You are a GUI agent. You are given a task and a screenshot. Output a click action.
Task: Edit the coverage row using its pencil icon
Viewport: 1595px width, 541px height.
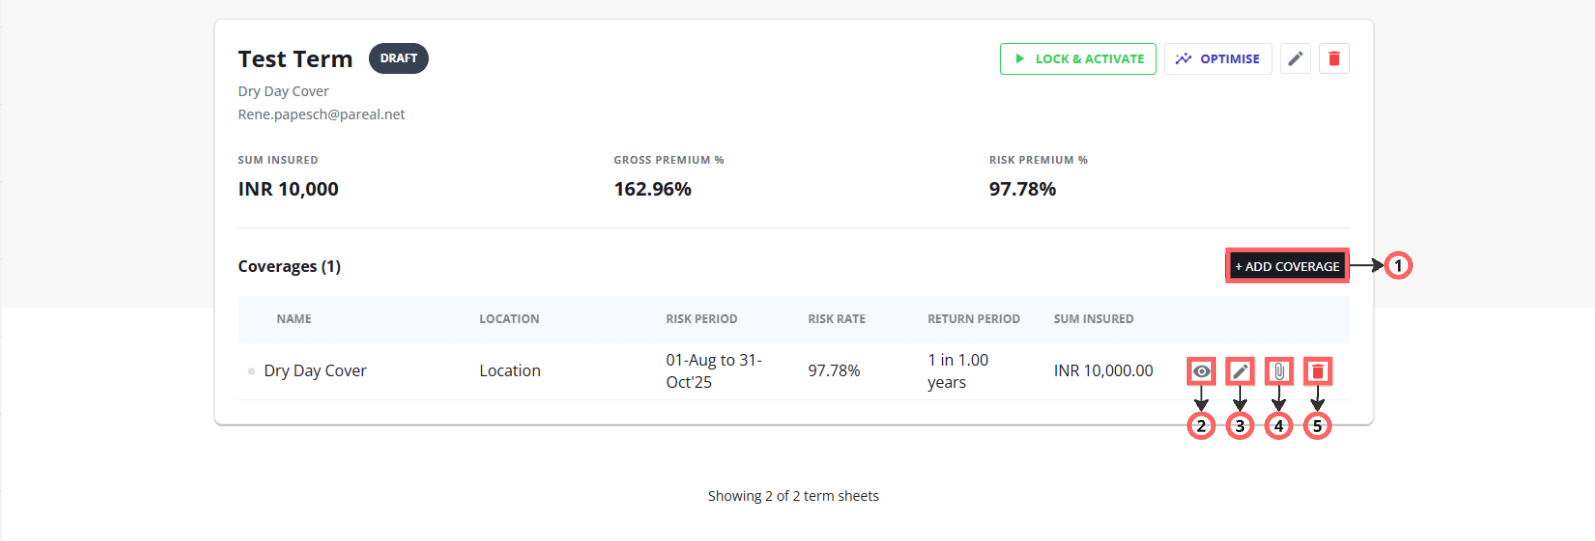tap(1240, 371)
